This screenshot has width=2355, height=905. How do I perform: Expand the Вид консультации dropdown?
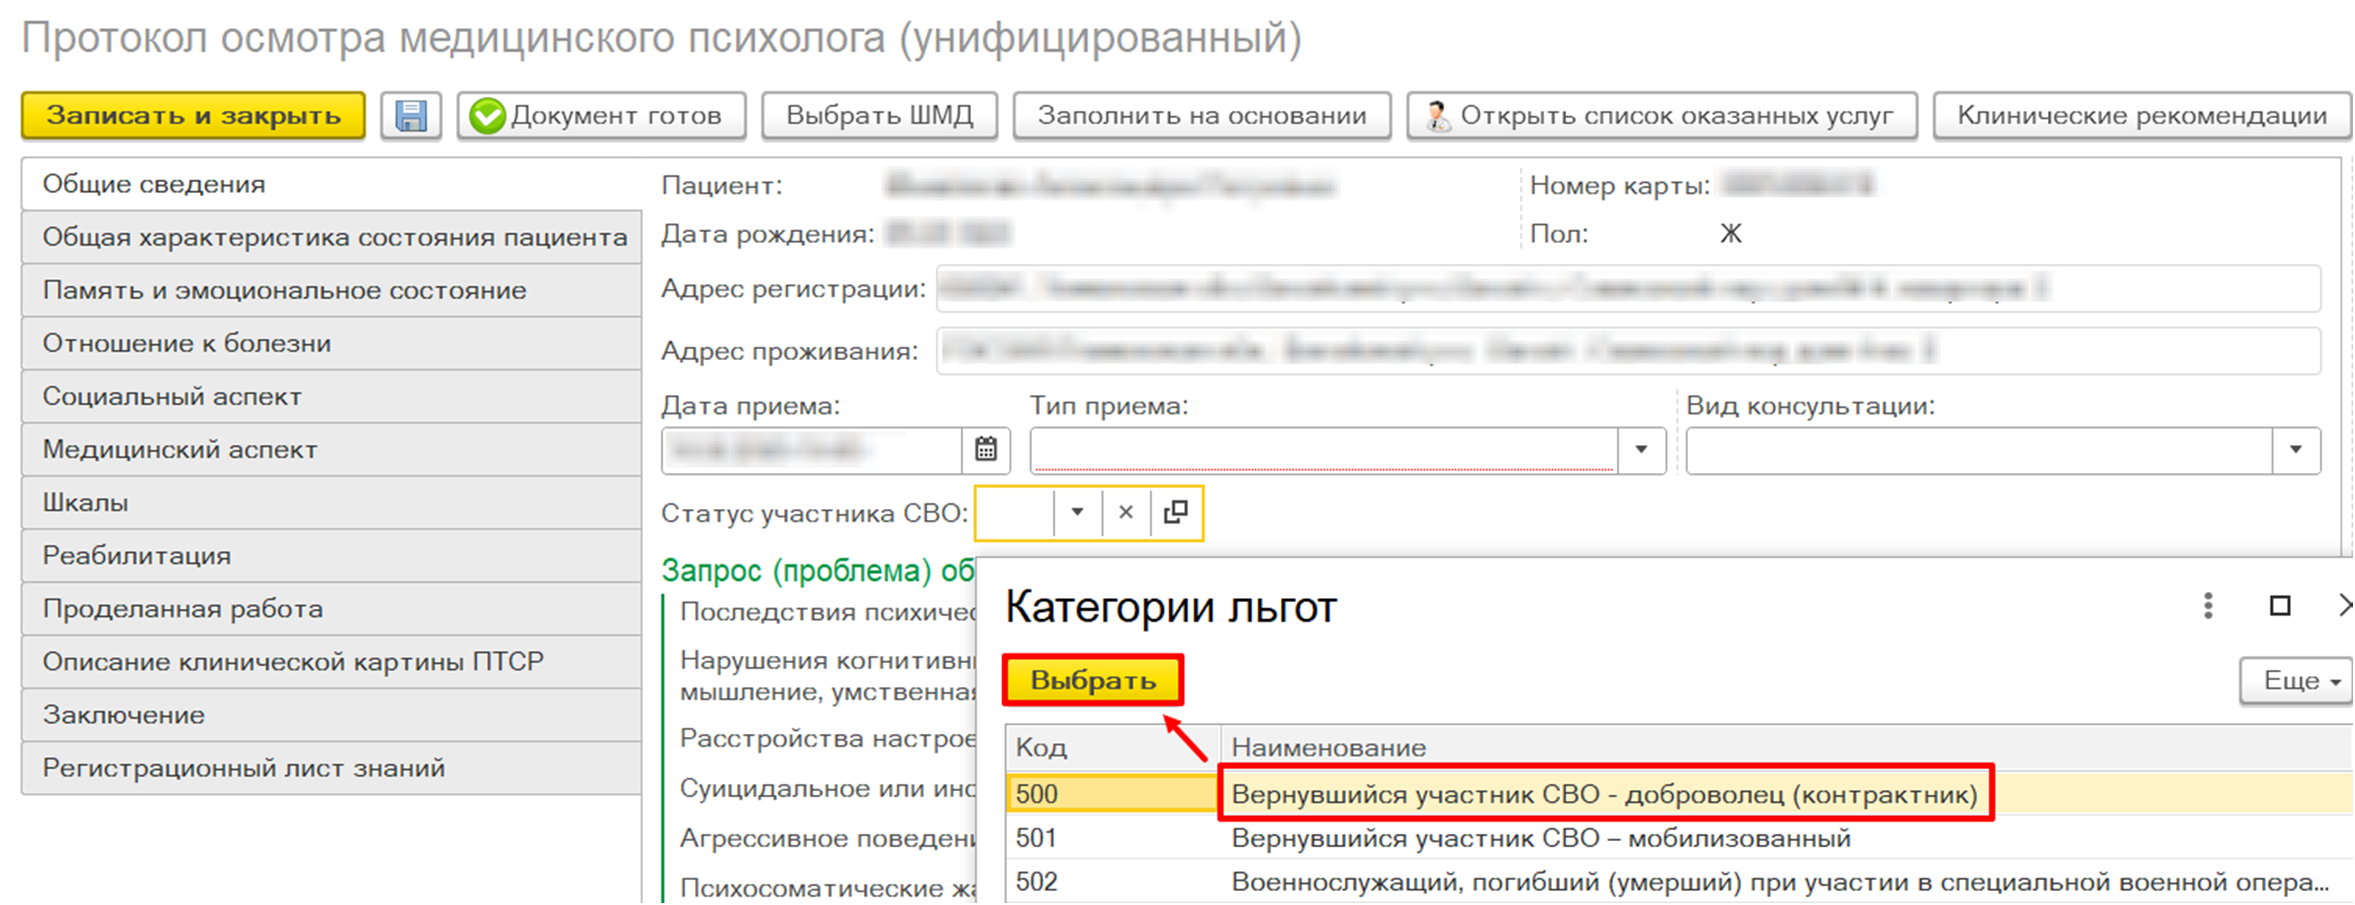(2296, 450)
